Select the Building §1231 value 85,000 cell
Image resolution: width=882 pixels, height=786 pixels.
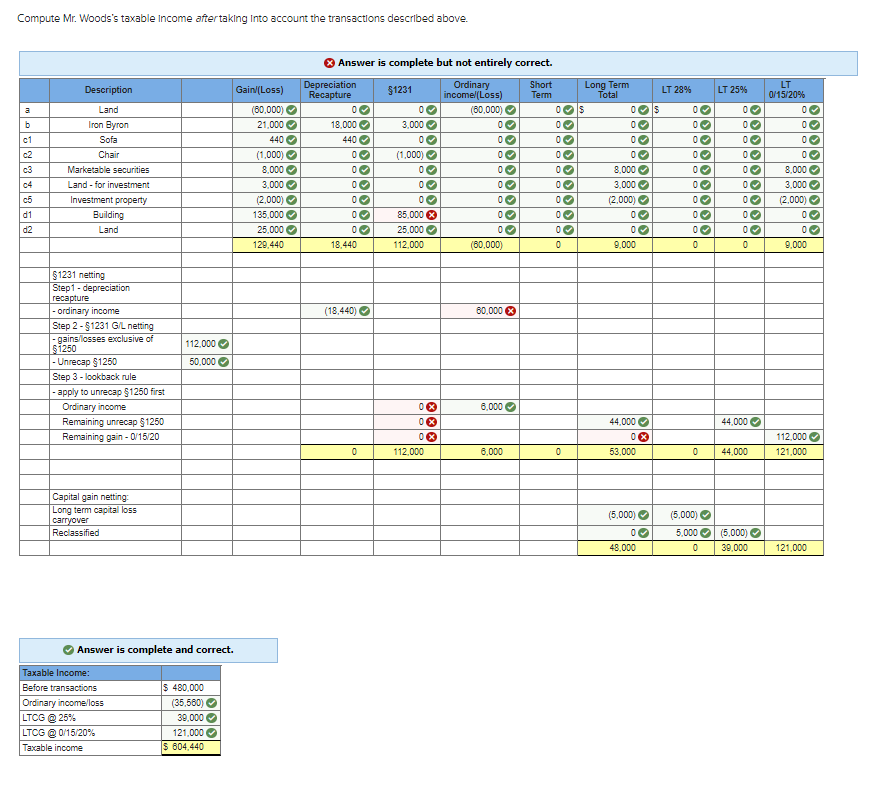click(407, 215)
